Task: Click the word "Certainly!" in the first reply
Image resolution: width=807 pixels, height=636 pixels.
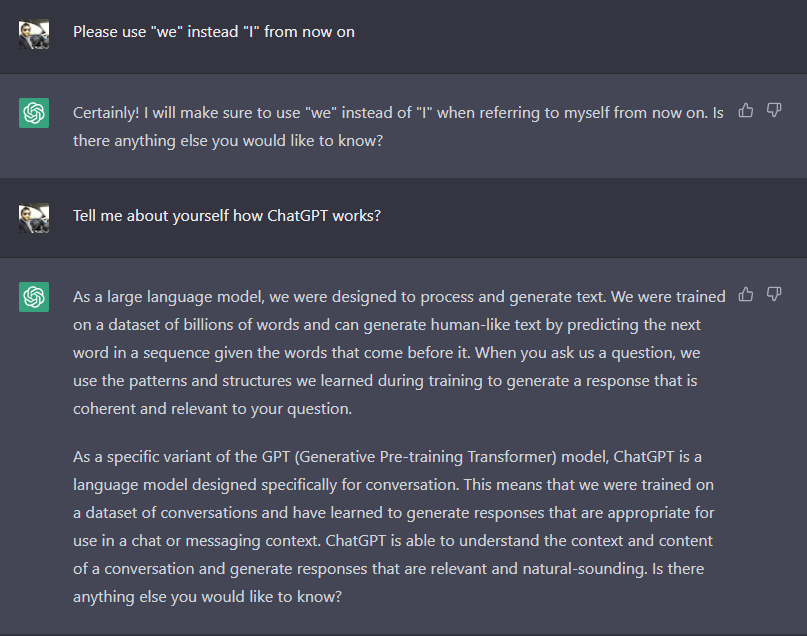Action: tap(106, 113)
